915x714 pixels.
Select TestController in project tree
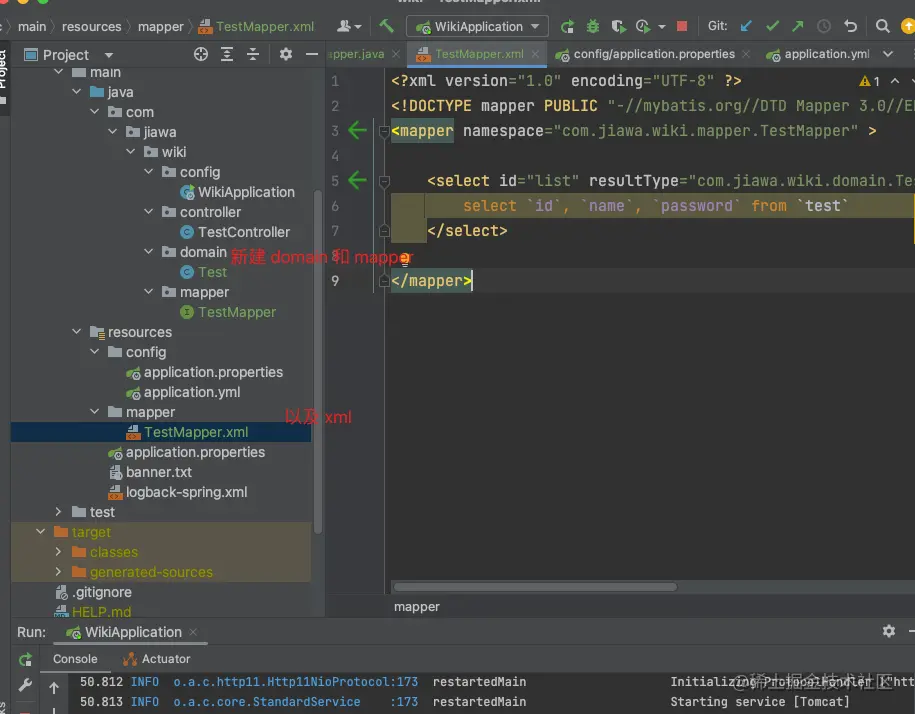pyautogui.click(x=235, y=232)
